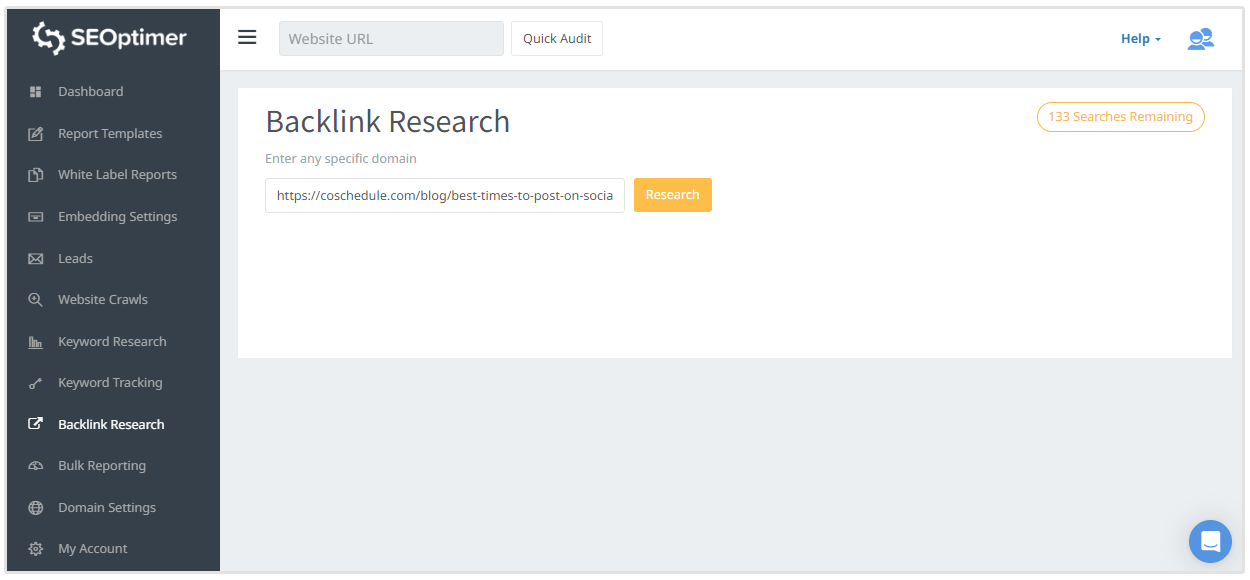This screenshot has height=580, width=1250.
Task: Click the White Label Reports icon
Action: 36,175
